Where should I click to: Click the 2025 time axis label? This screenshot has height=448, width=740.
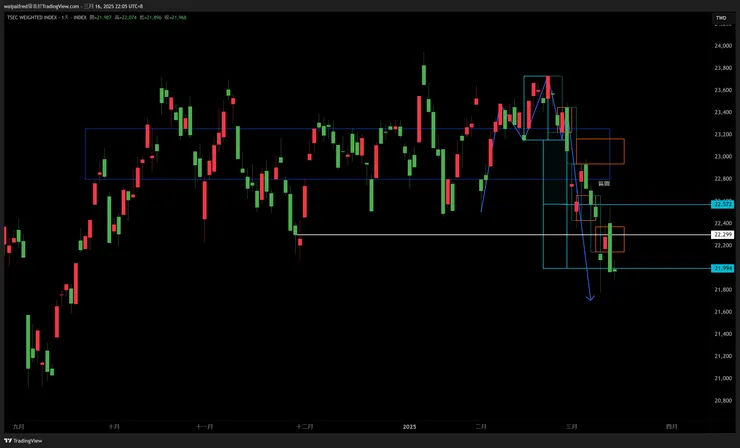click(x=409, y=427)
